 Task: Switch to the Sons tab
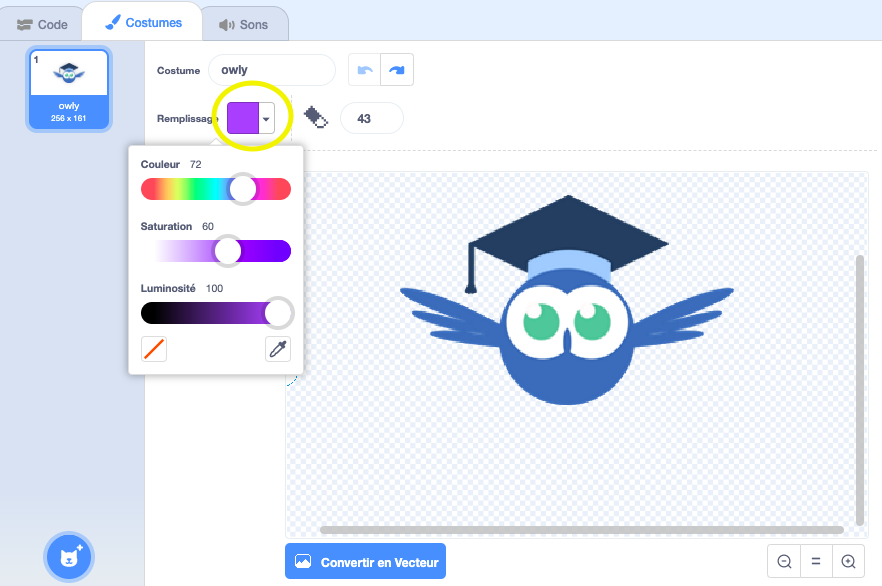click(244, 25)
